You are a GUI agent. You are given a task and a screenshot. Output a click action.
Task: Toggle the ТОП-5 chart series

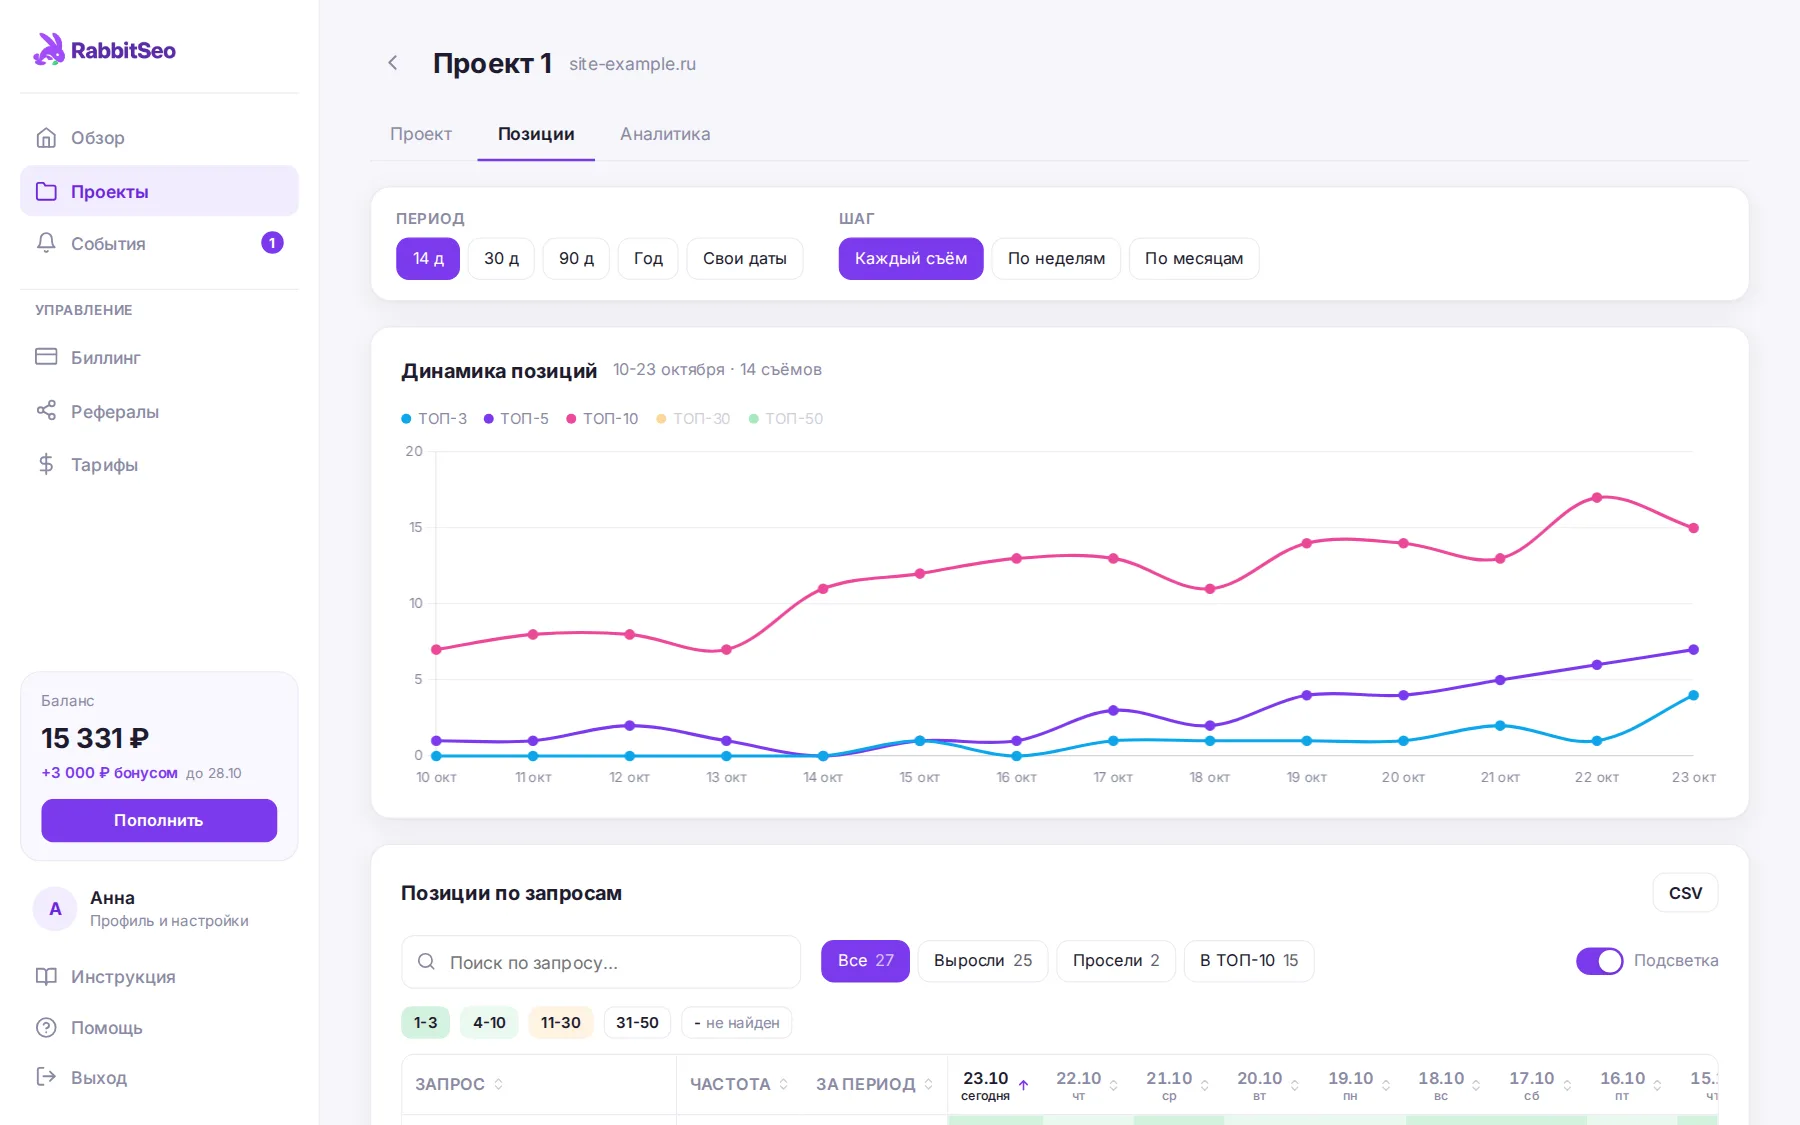[516, 418]
